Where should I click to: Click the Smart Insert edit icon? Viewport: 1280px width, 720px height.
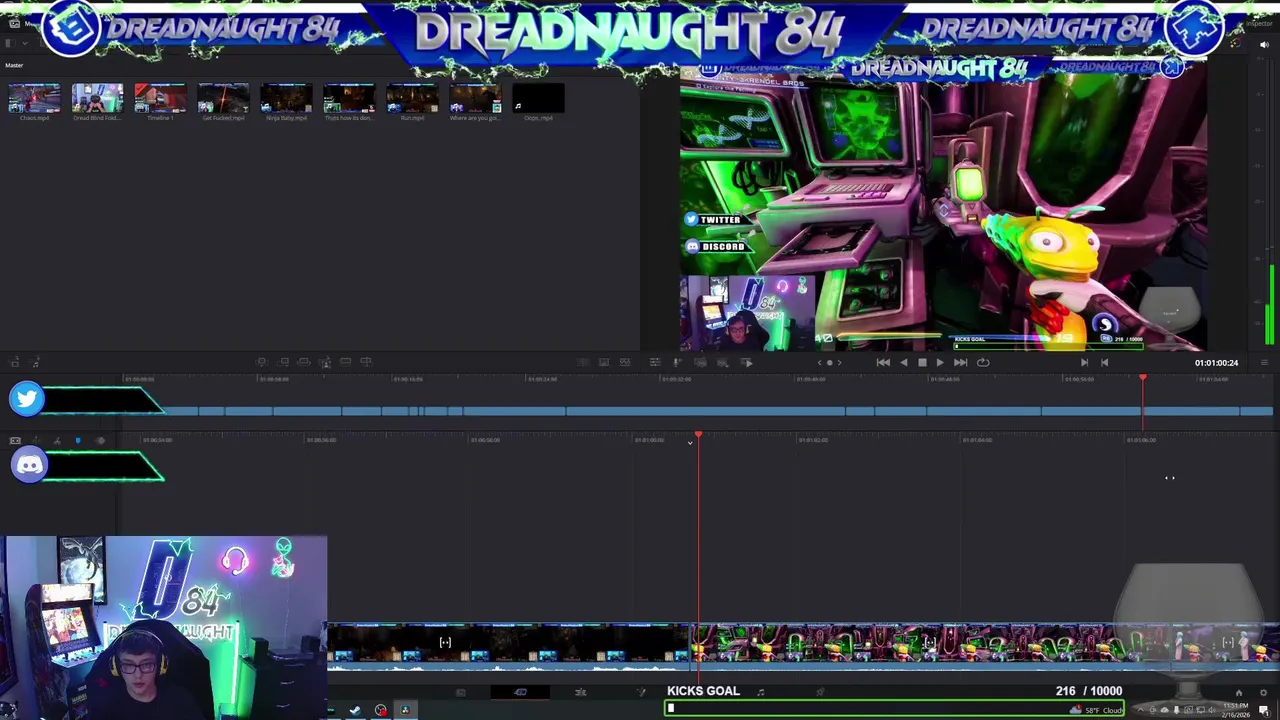(262, 362)
